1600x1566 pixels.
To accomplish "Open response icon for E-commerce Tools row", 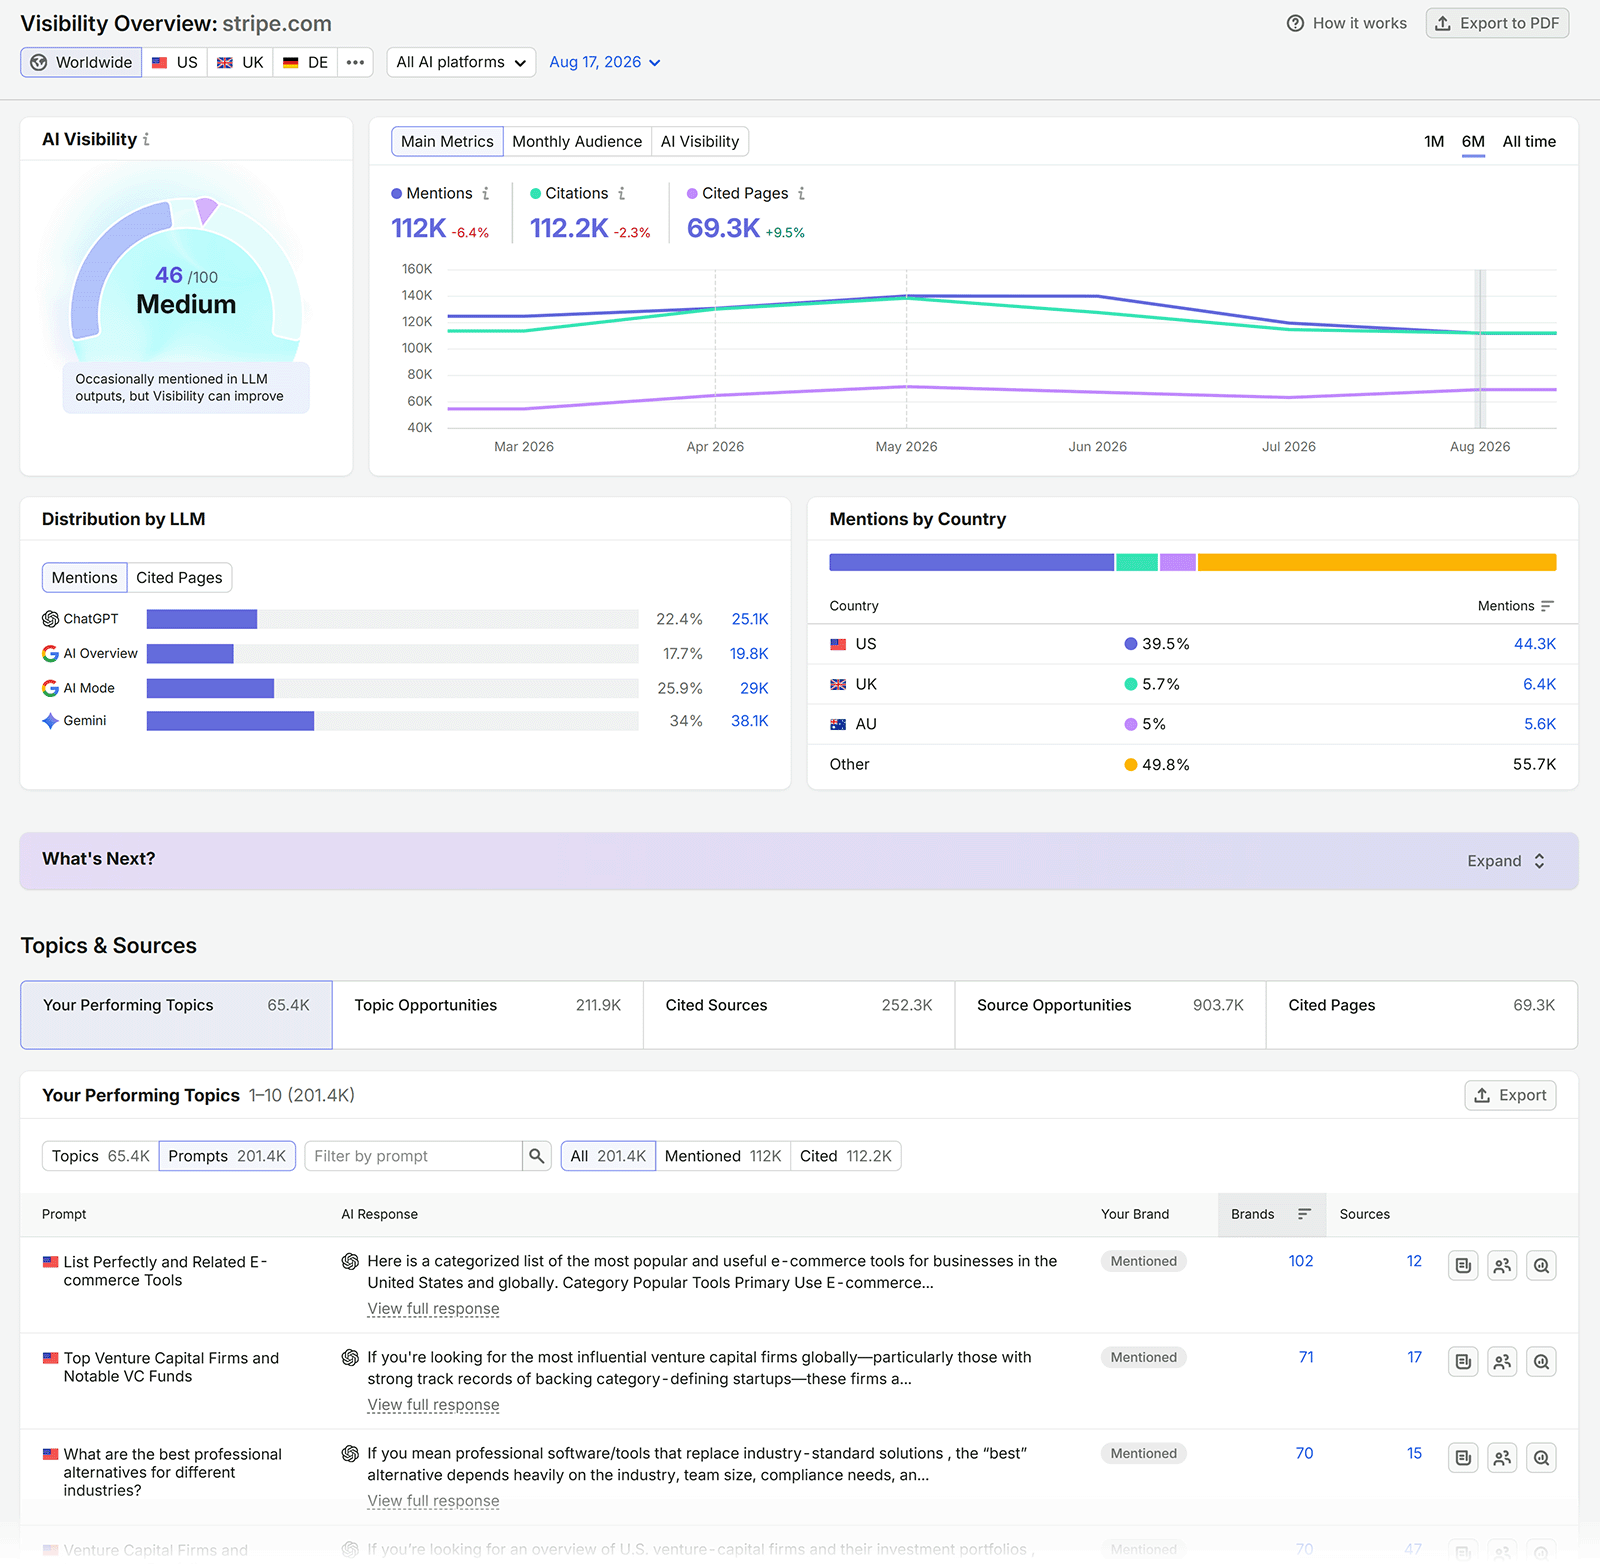I will pos(1463,1266).
